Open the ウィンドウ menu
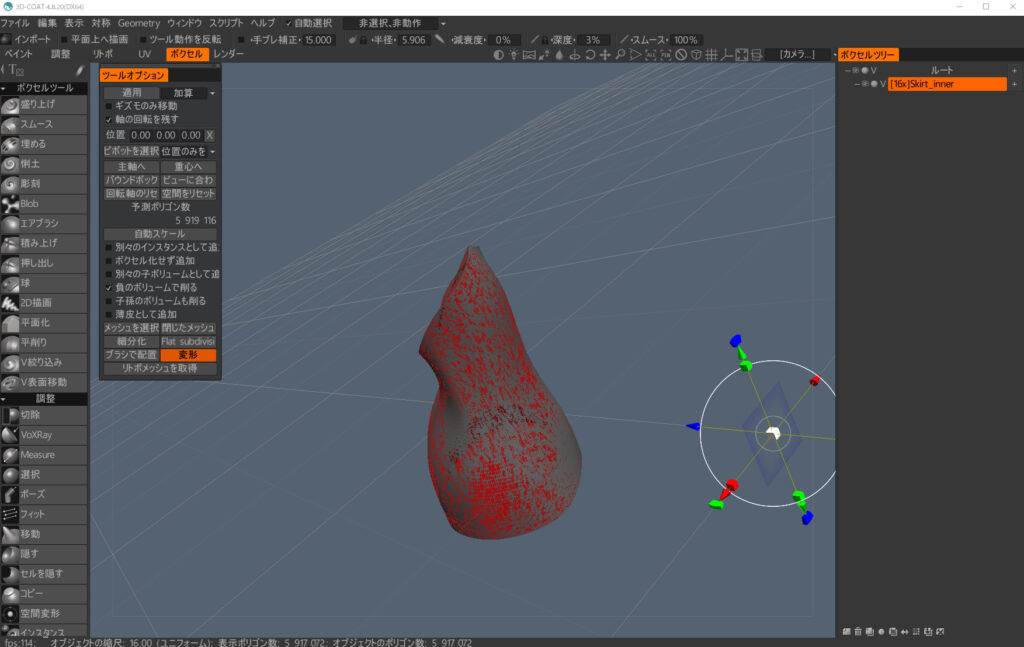Image resolution: width=1024 pixels, height=647 pixels. (184, 22)
